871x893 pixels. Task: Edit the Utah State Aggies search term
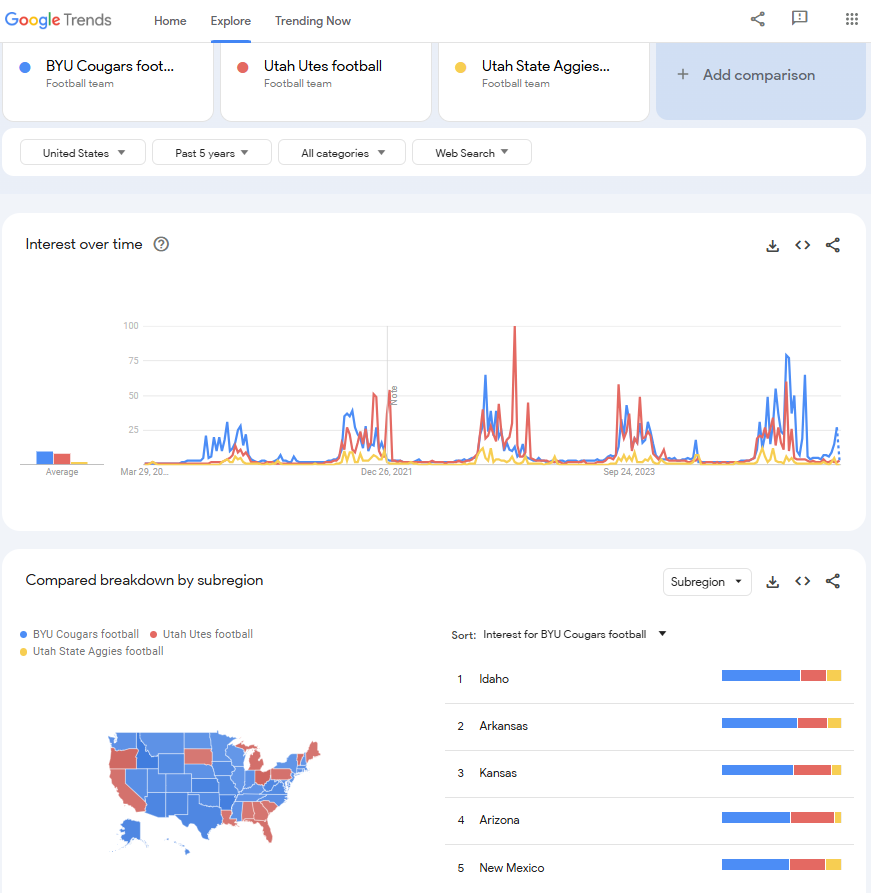[544, 81]
